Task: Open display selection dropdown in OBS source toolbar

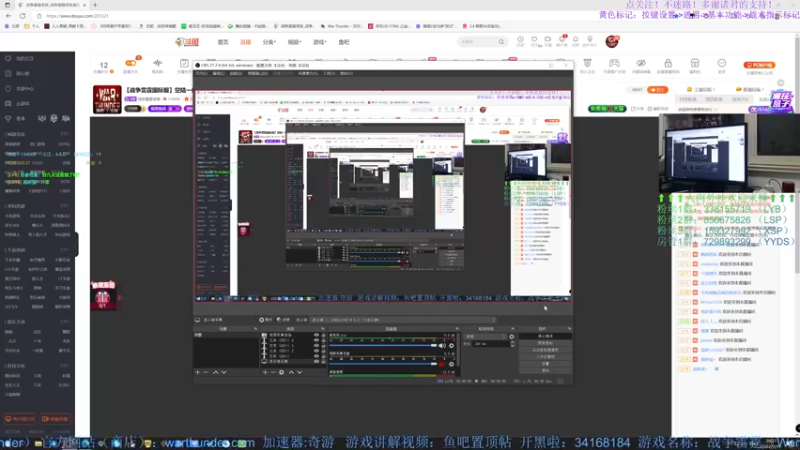Action: click(x=403, y=320)
